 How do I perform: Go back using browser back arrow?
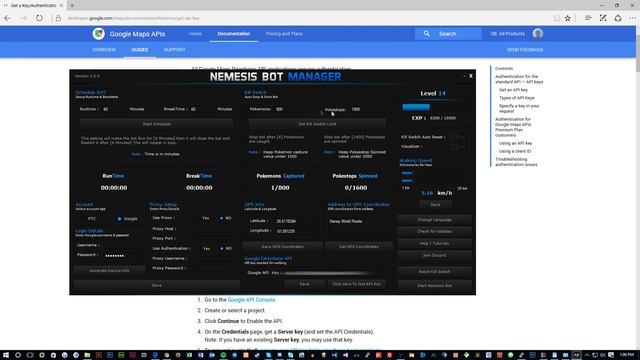pos(8,18)
